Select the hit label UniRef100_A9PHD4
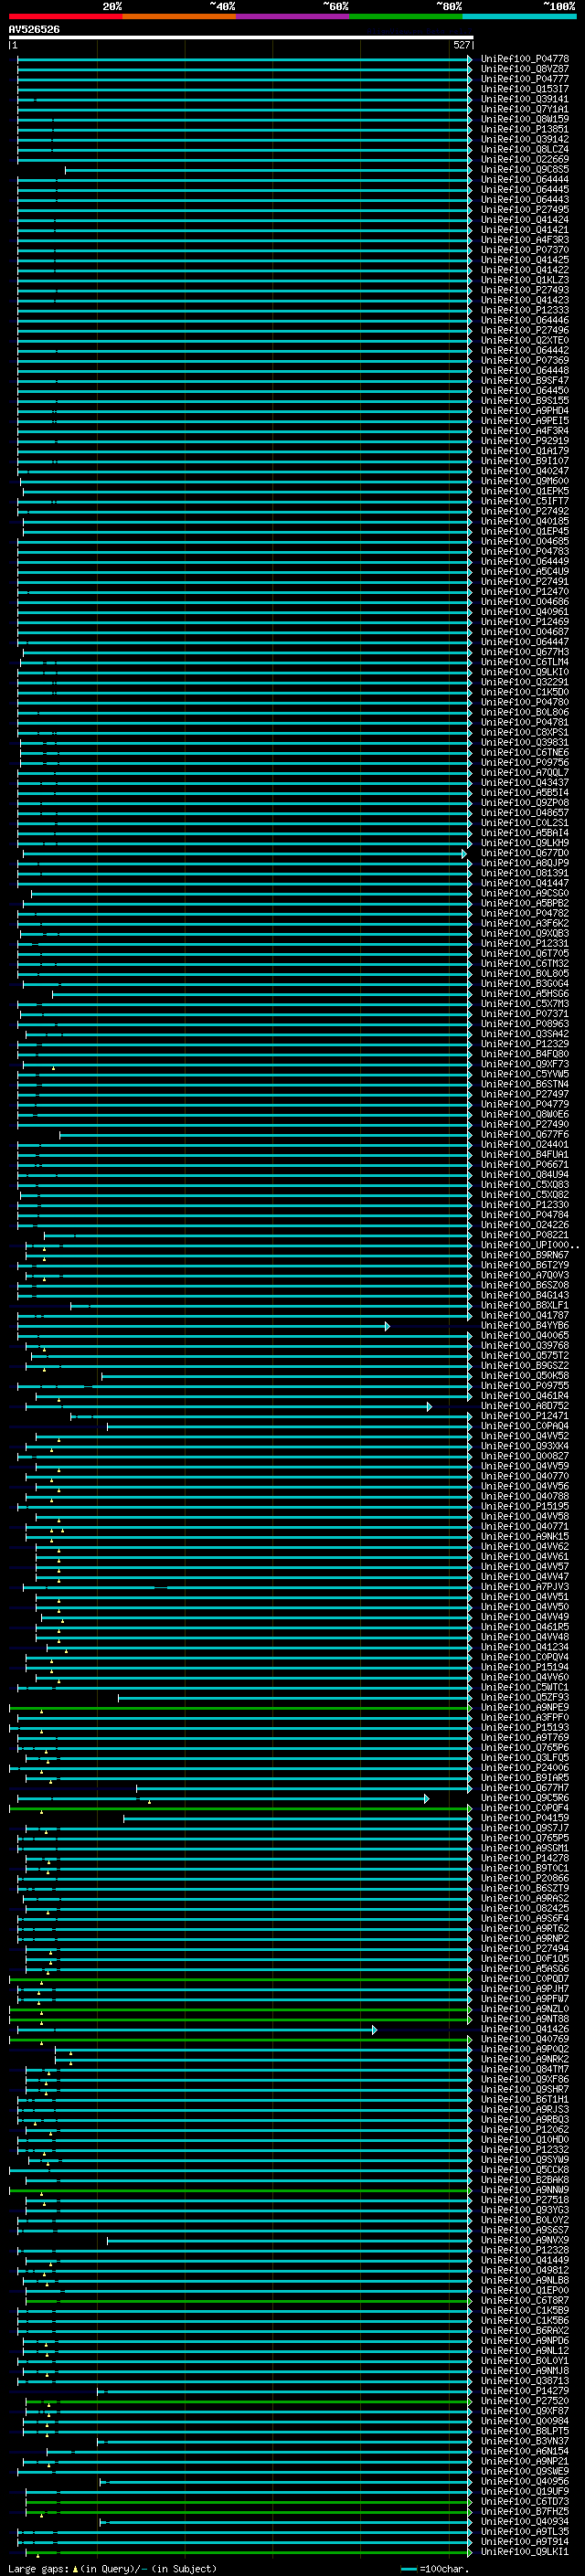 click(525, 411)
